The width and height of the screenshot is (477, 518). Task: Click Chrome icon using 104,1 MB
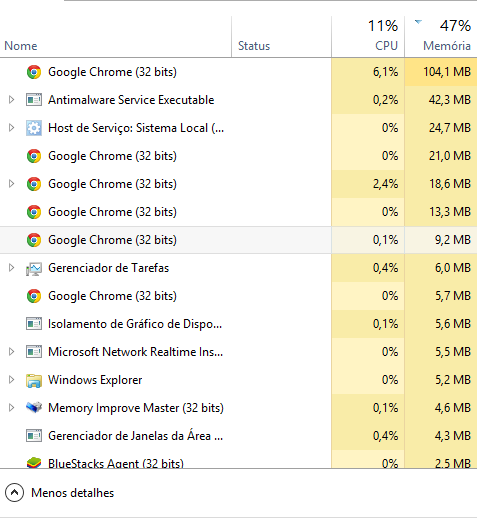click(x=34, y=72)
